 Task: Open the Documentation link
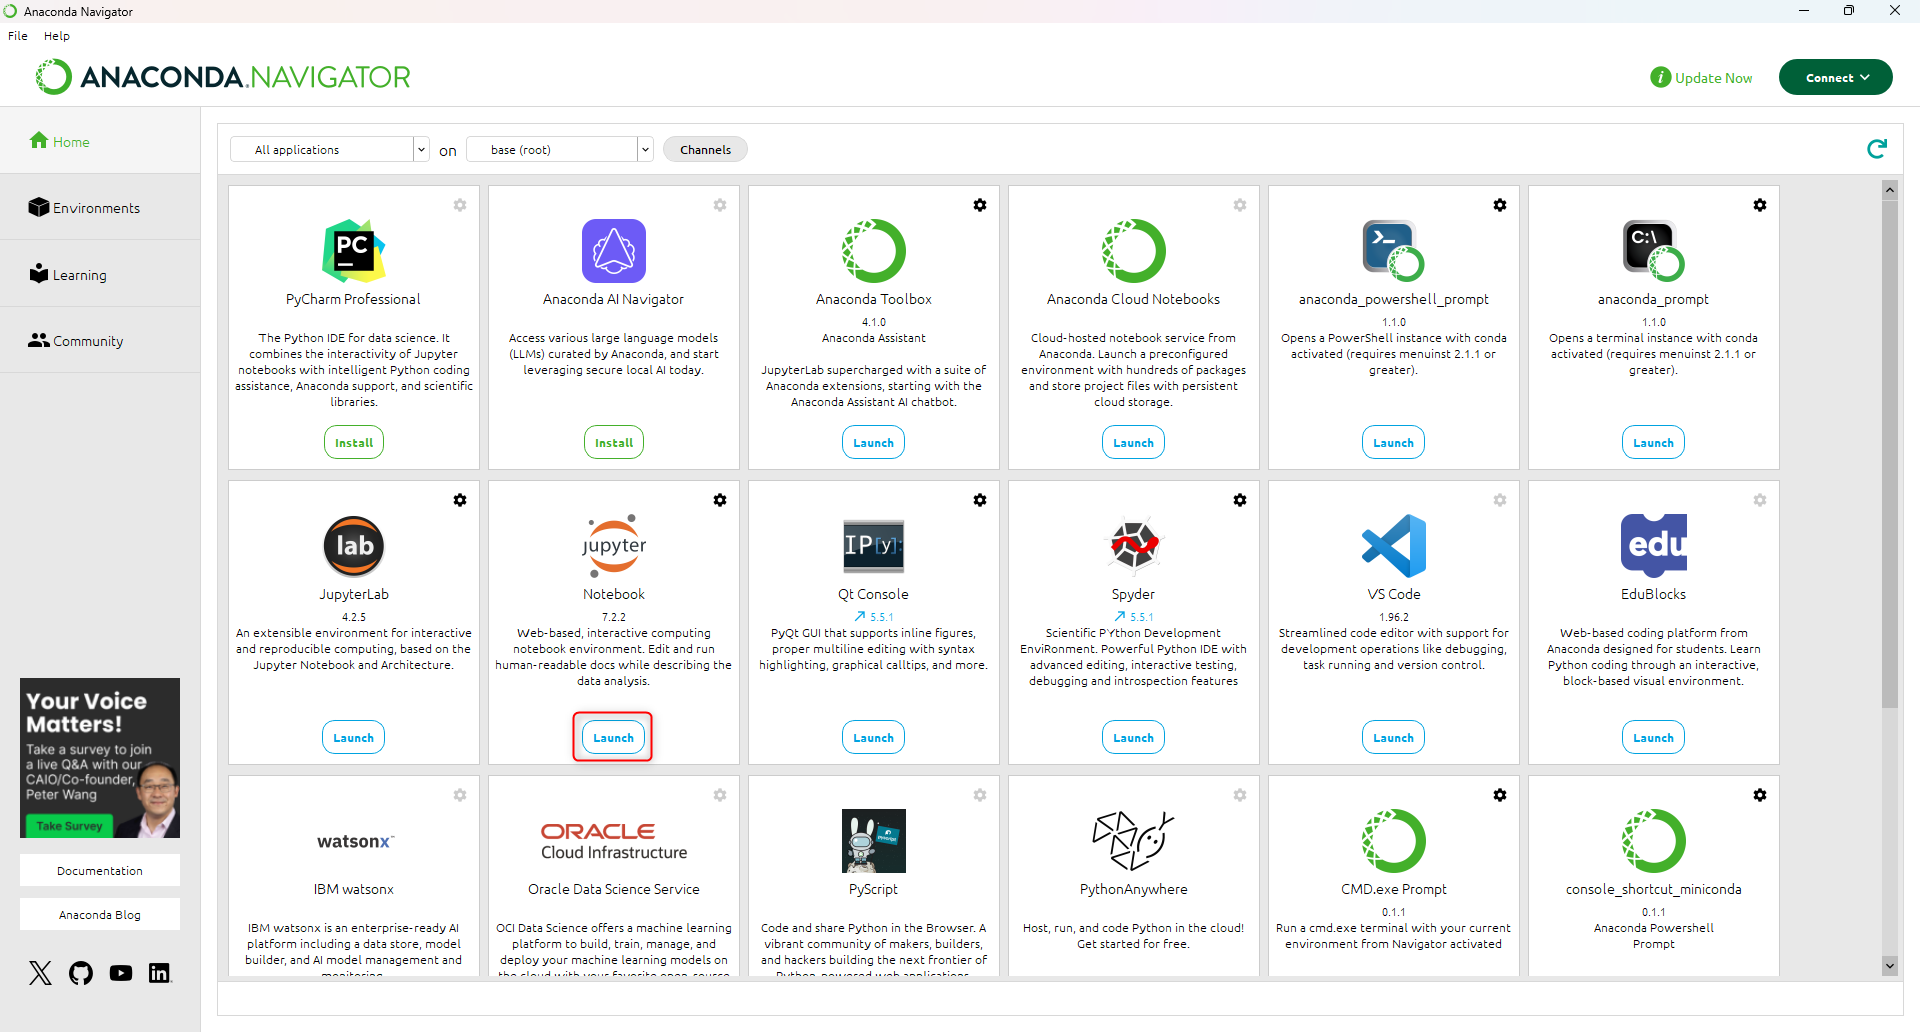(100, 870)
